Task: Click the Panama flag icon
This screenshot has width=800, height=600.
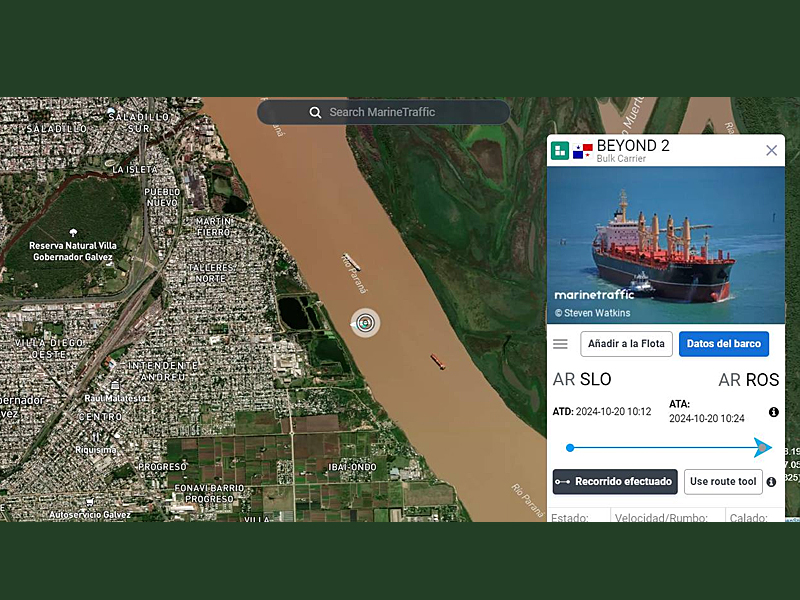Action: pyautogui.click(x=582, y=151)
